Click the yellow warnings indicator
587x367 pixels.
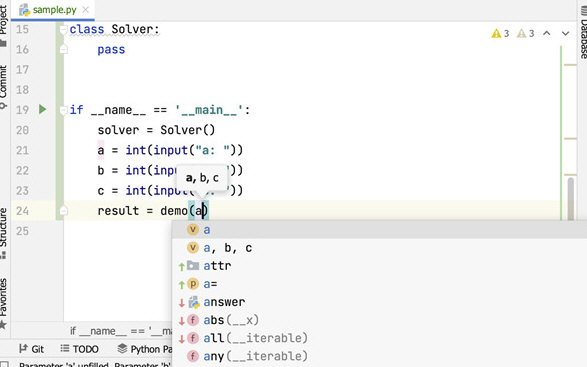tap(501, 34)
